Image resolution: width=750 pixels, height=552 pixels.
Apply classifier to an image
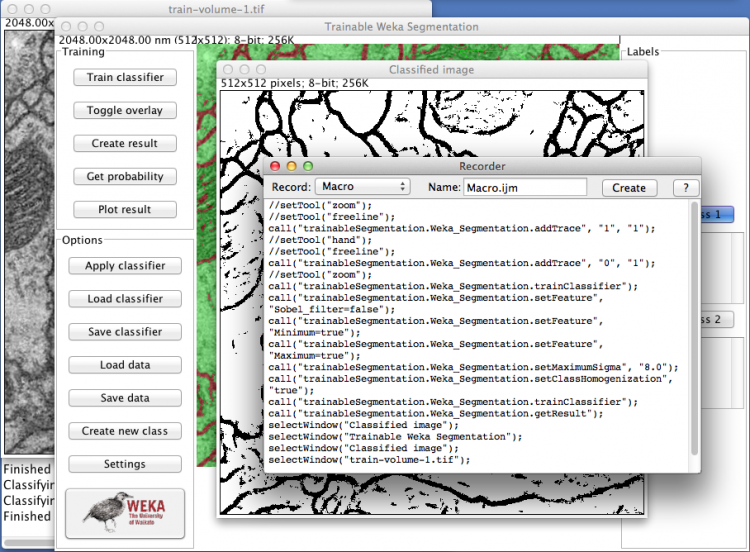click(125, 265)
